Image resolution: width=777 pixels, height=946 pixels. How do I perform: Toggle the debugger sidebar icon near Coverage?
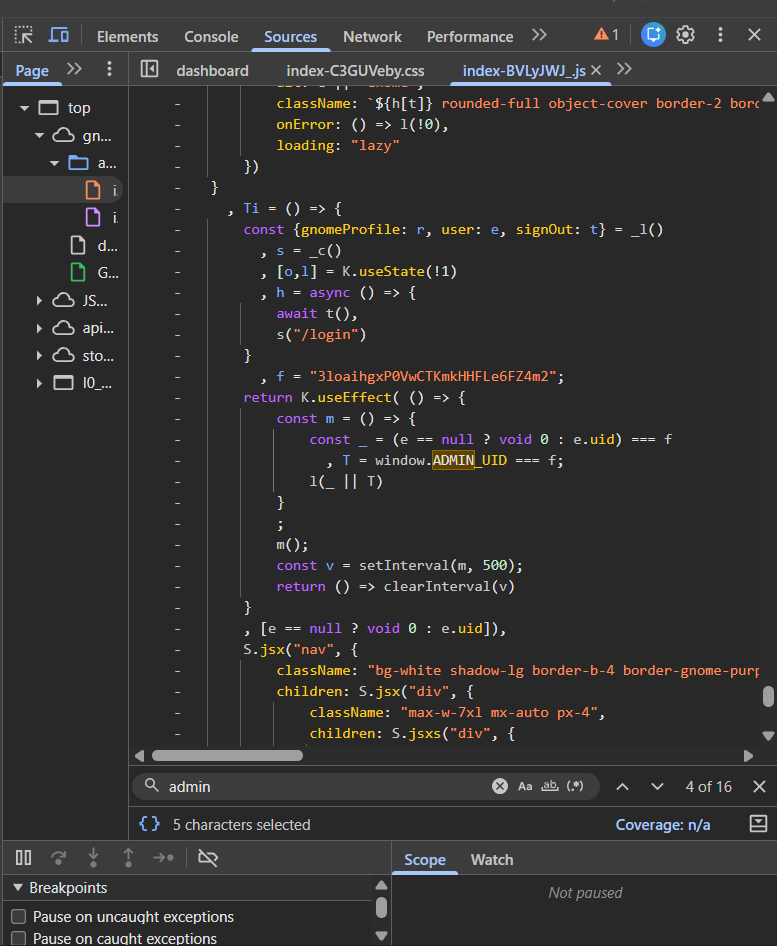pos(758,824)
